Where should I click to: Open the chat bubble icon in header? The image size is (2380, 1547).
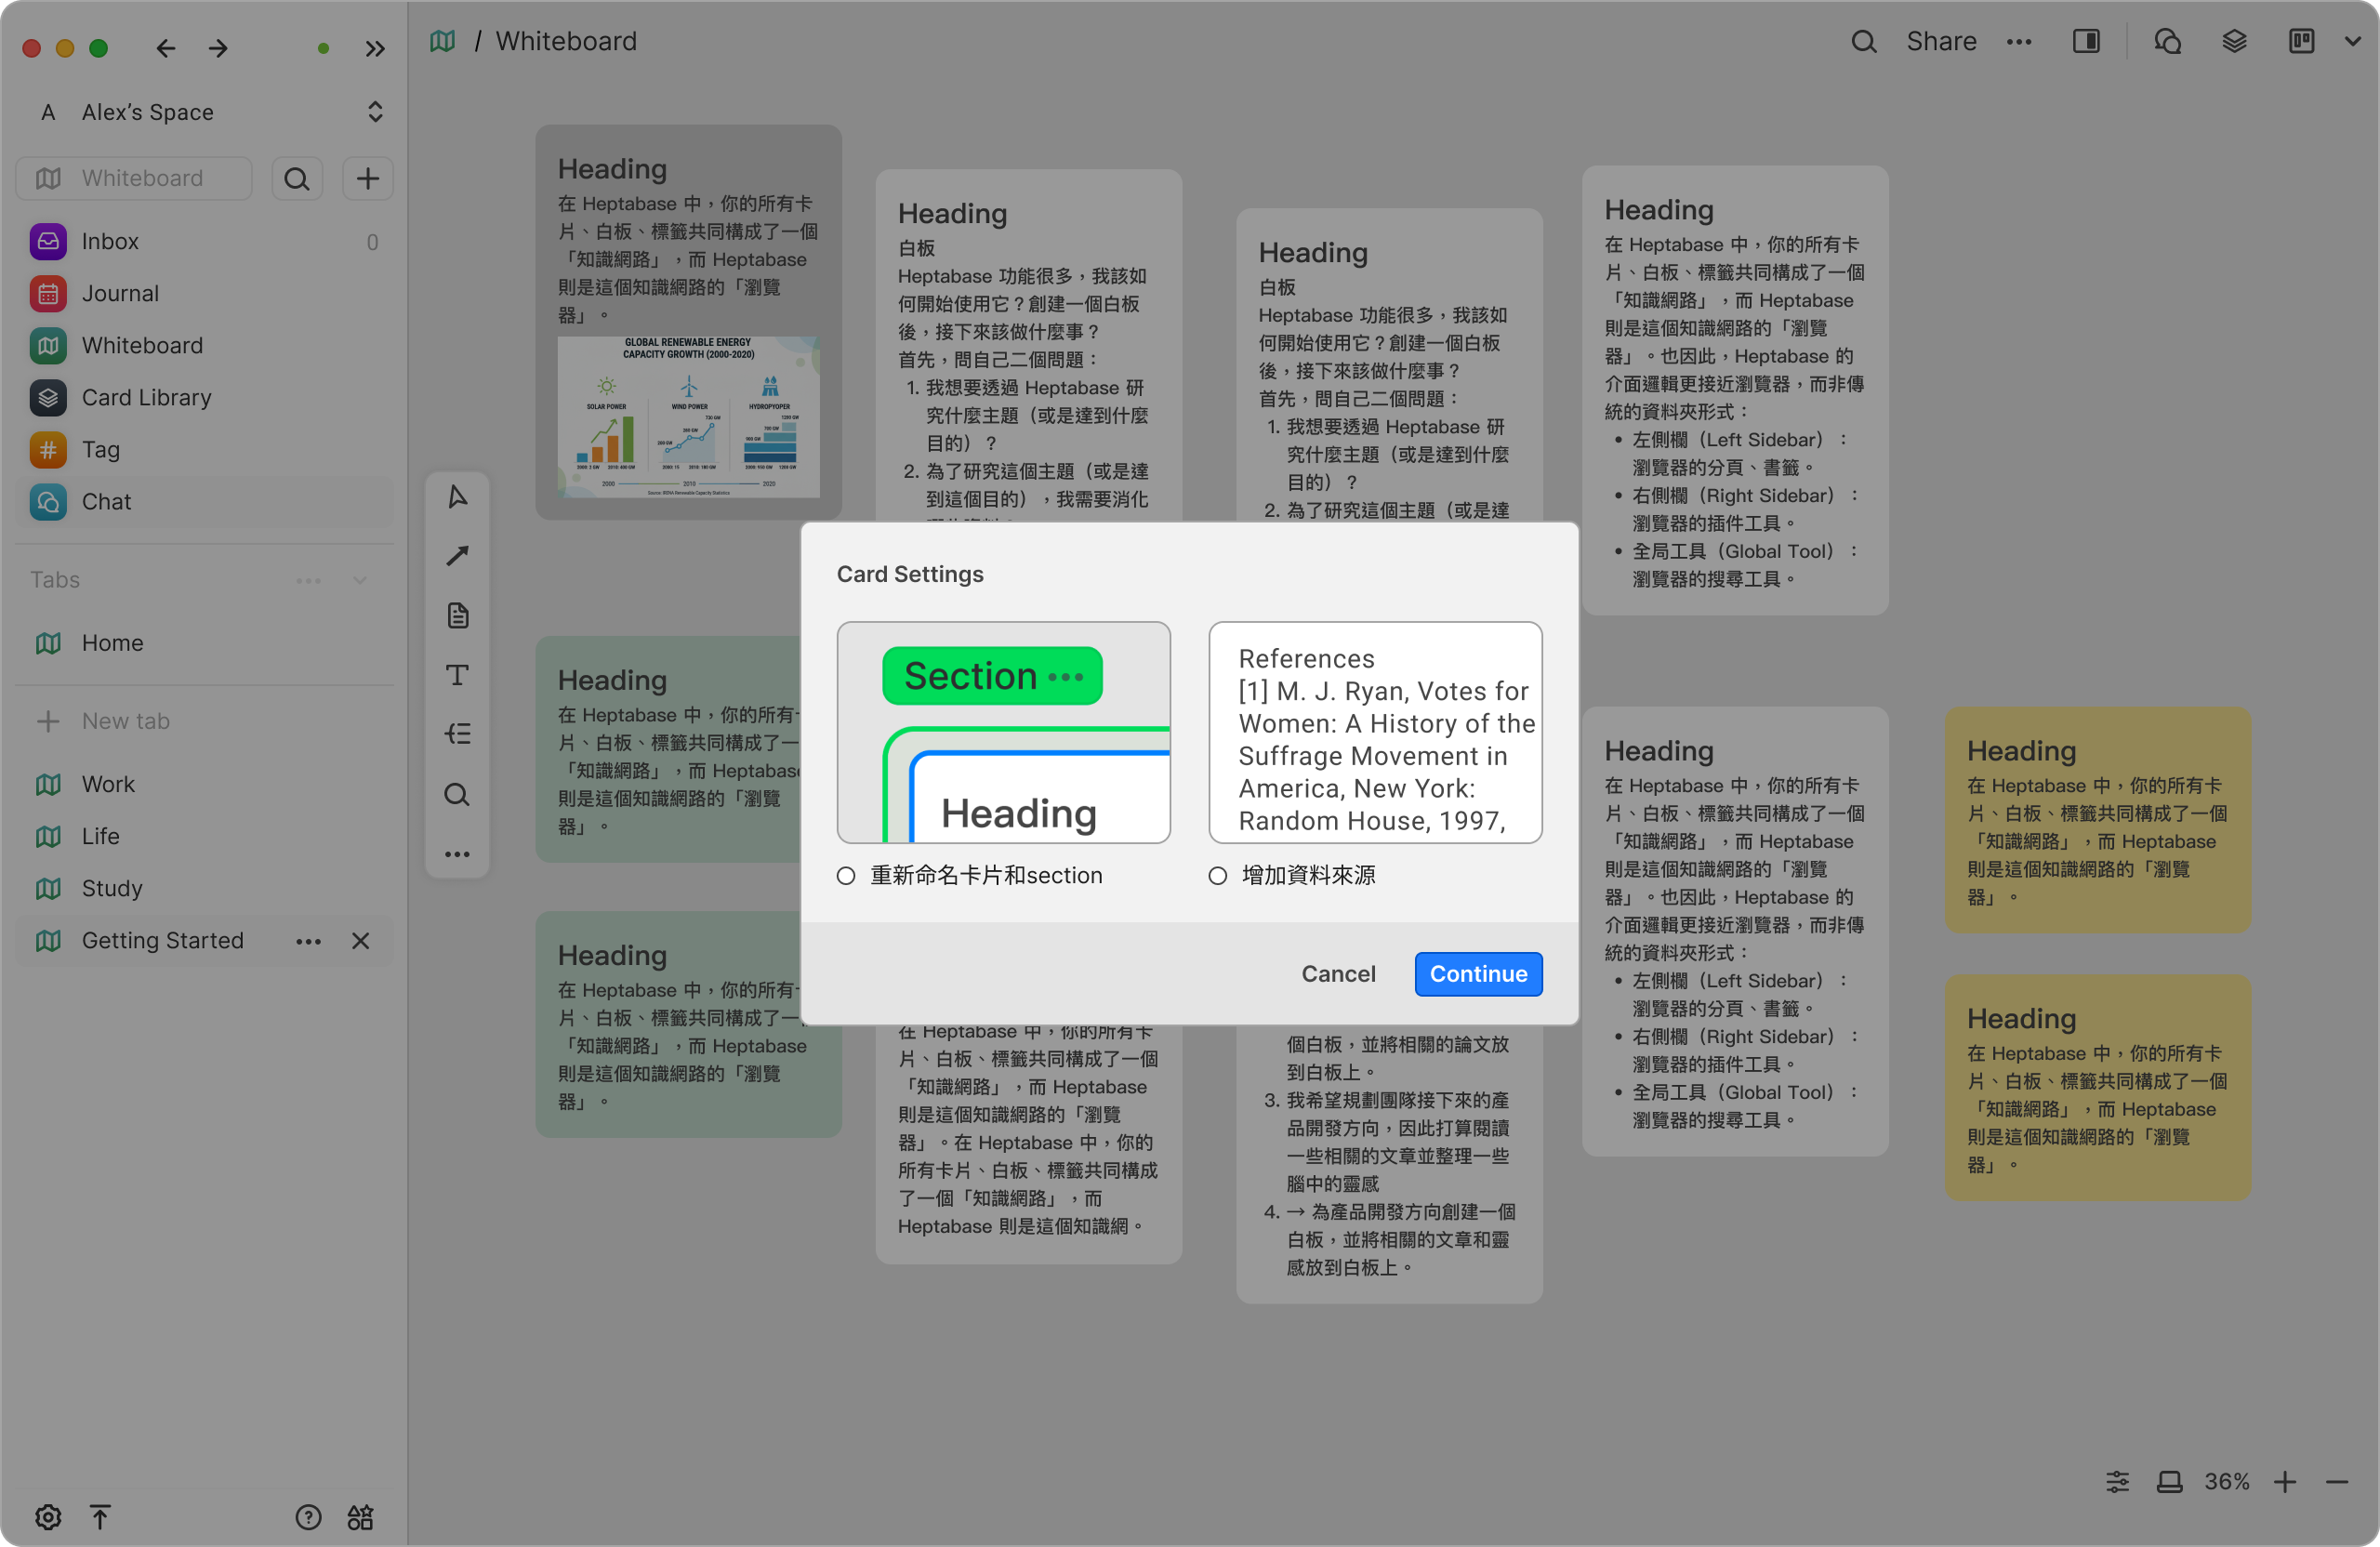[2167, 41]
